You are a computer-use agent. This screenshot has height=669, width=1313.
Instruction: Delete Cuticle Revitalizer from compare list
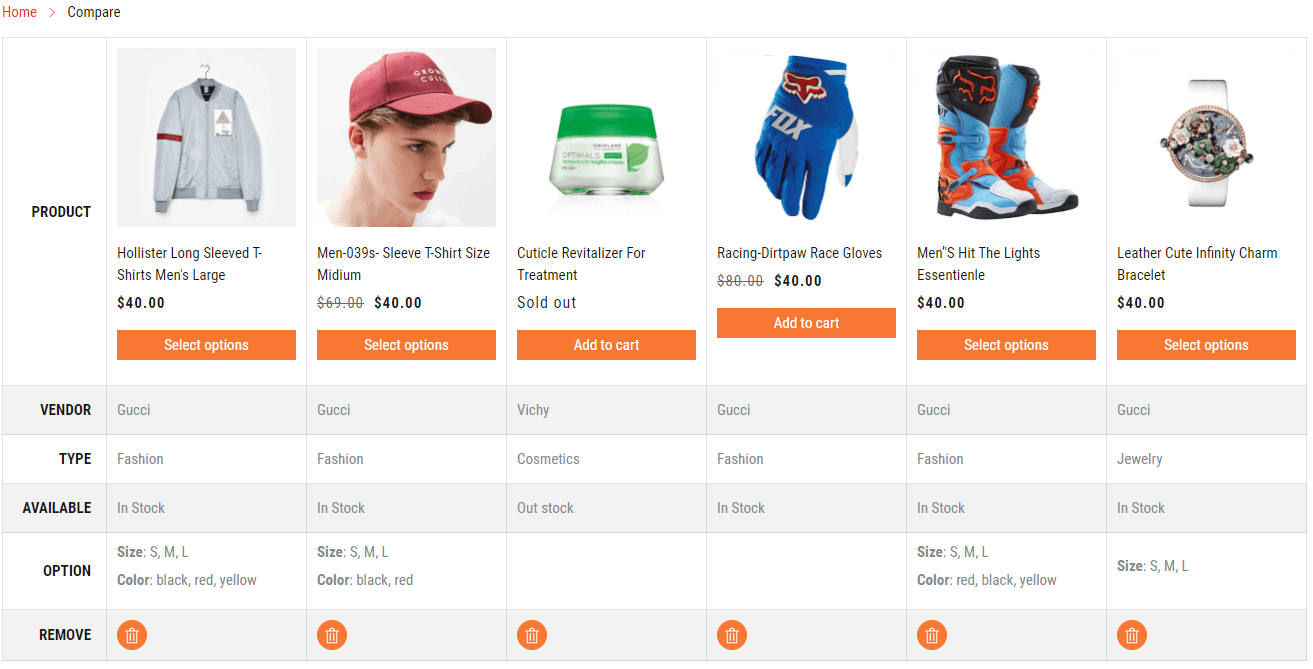coord(532,635)
